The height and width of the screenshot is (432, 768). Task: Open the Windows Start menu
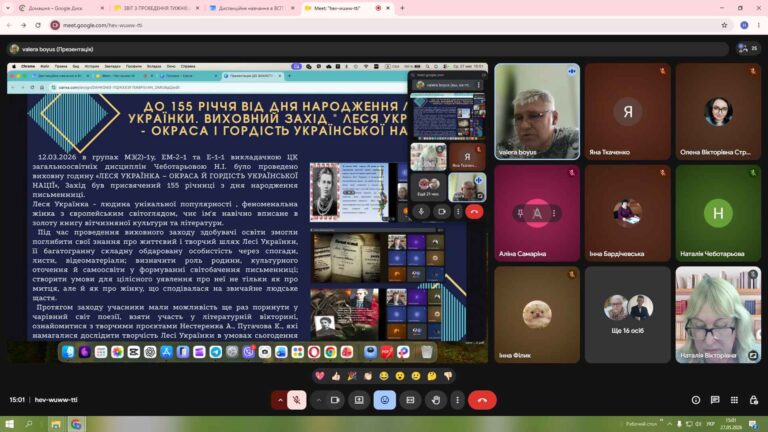pos(9,424)
